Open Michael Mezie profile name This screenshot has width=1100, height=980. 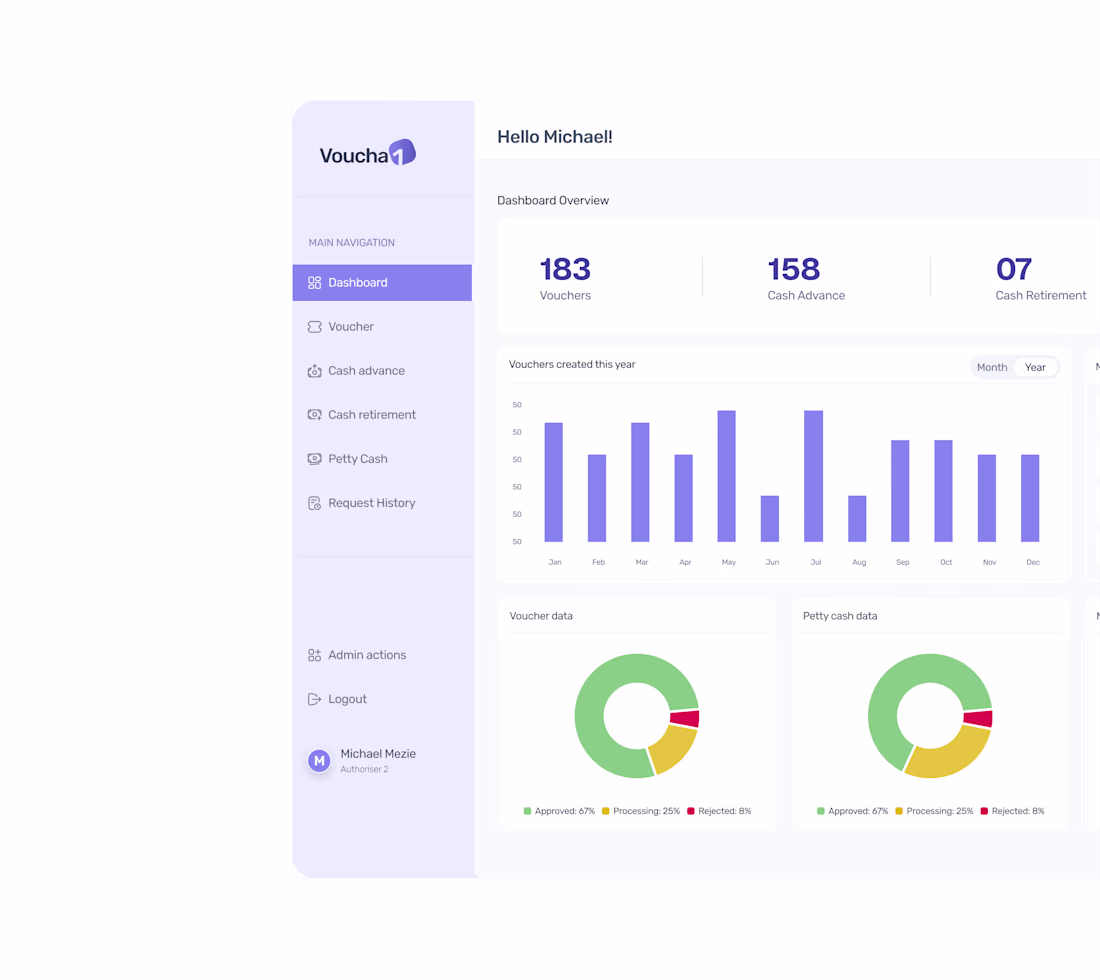(x=378, y=754)
